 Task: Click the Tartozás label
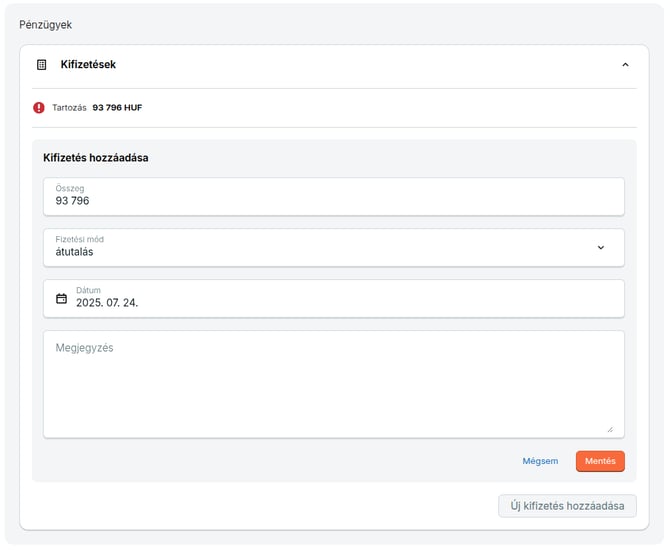pos(69,108)
